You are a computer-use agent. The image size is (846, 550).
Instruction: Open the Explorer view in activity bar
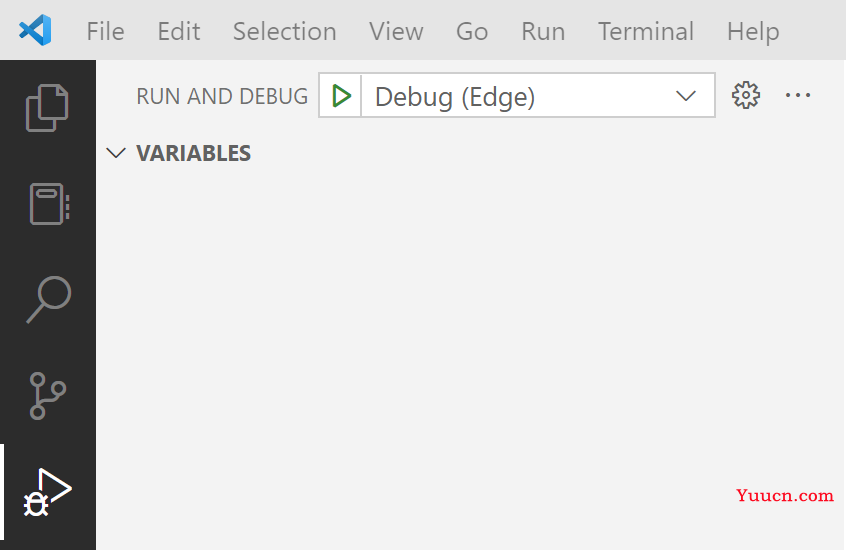pyautogui.click(x=48, y=107)
